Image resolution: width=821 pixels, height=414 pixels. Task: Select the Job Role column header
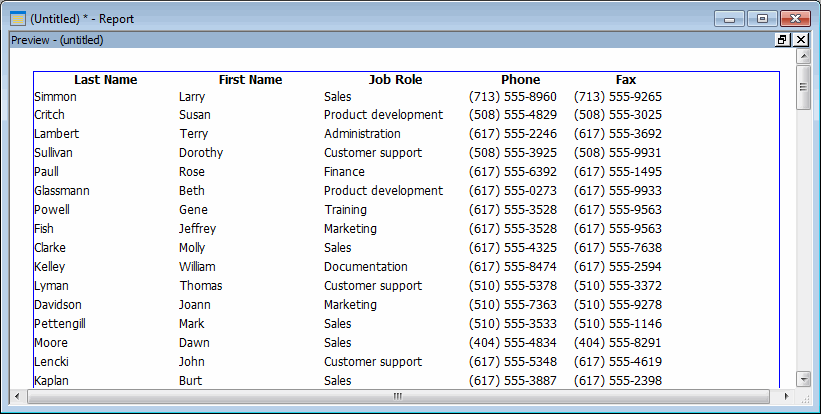[x=395, y=80]
